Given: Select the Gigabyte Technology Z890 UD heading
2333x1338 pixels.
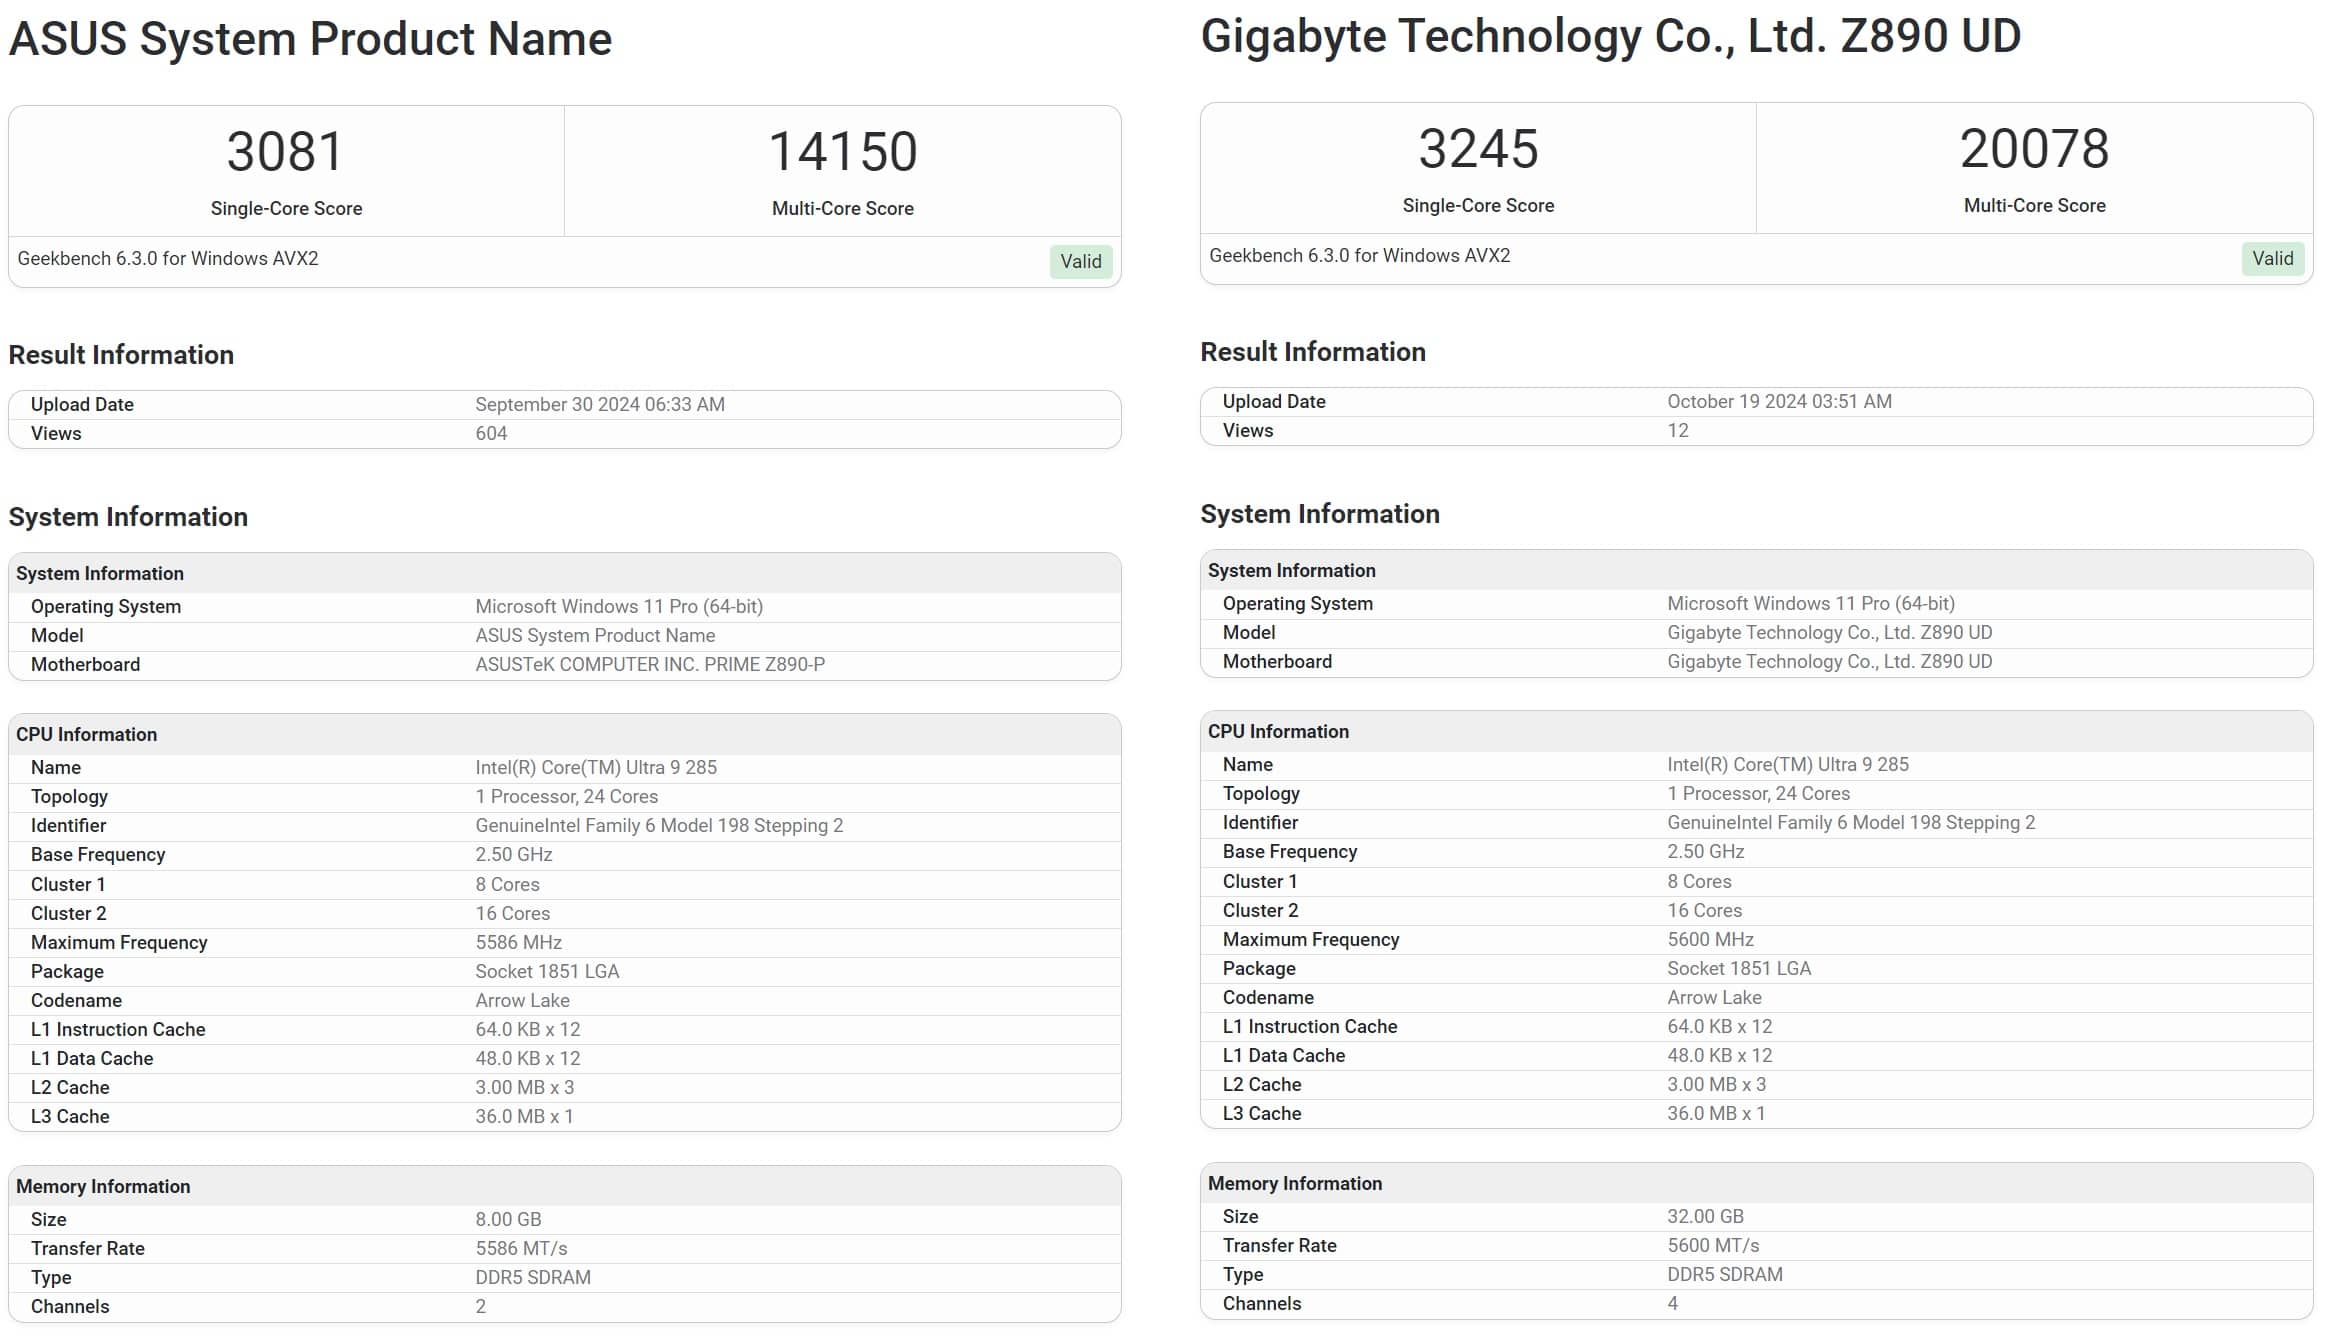Looking at the screenshot, I should [1610, 36].
